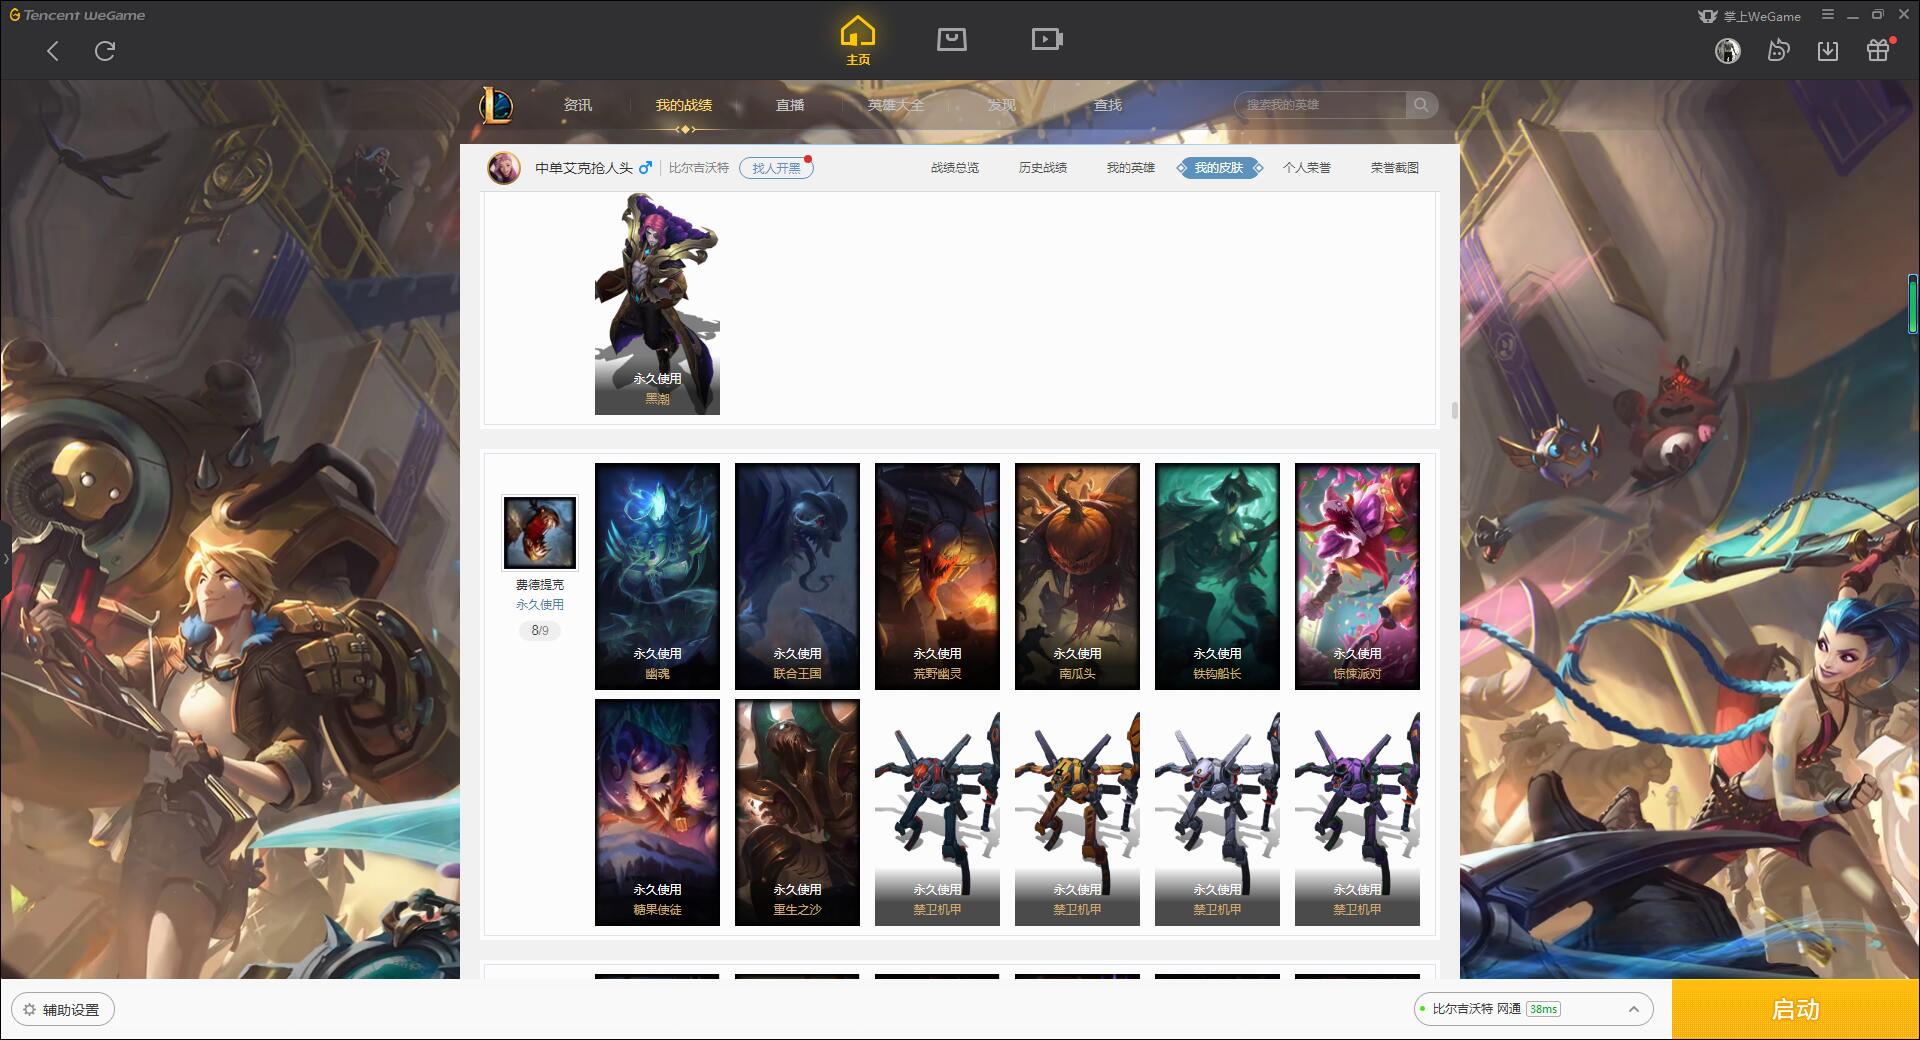The height and width of the screenshot is (1040, 1920).
Task: Open 辅助设置 assist settings button
Action: (x=63, y=1010)
